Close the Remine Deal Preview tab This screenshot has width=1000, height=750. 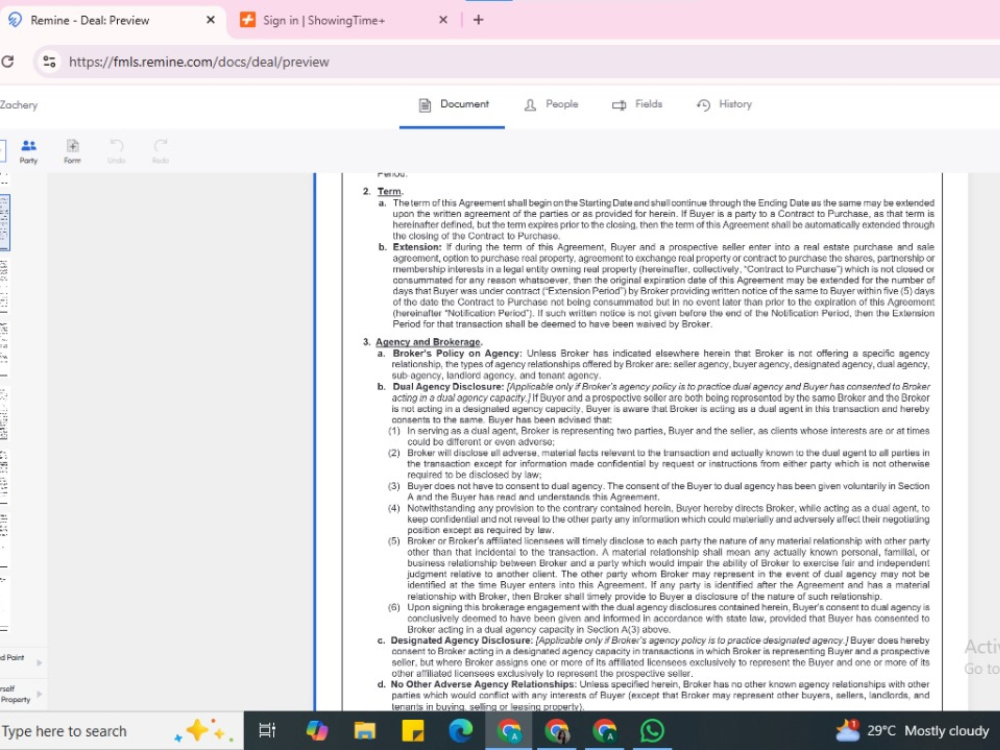(210, 20)
